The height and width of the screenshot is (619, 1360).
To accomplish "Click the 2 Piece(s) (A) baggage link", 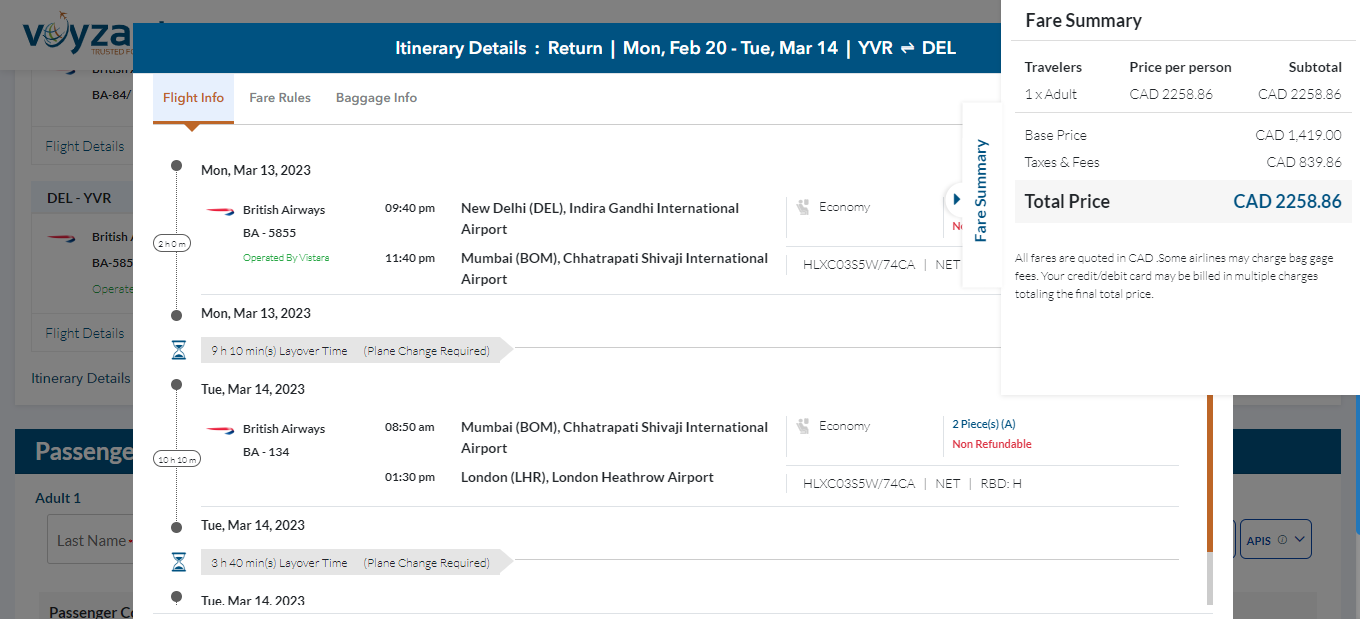I will (x=983, y=424).
